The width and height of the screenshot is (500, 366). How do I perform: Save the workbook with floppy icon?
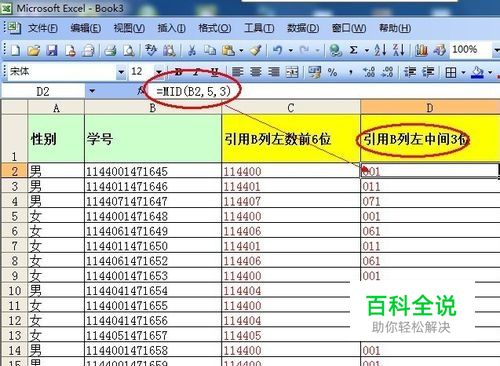coord(52,50)
